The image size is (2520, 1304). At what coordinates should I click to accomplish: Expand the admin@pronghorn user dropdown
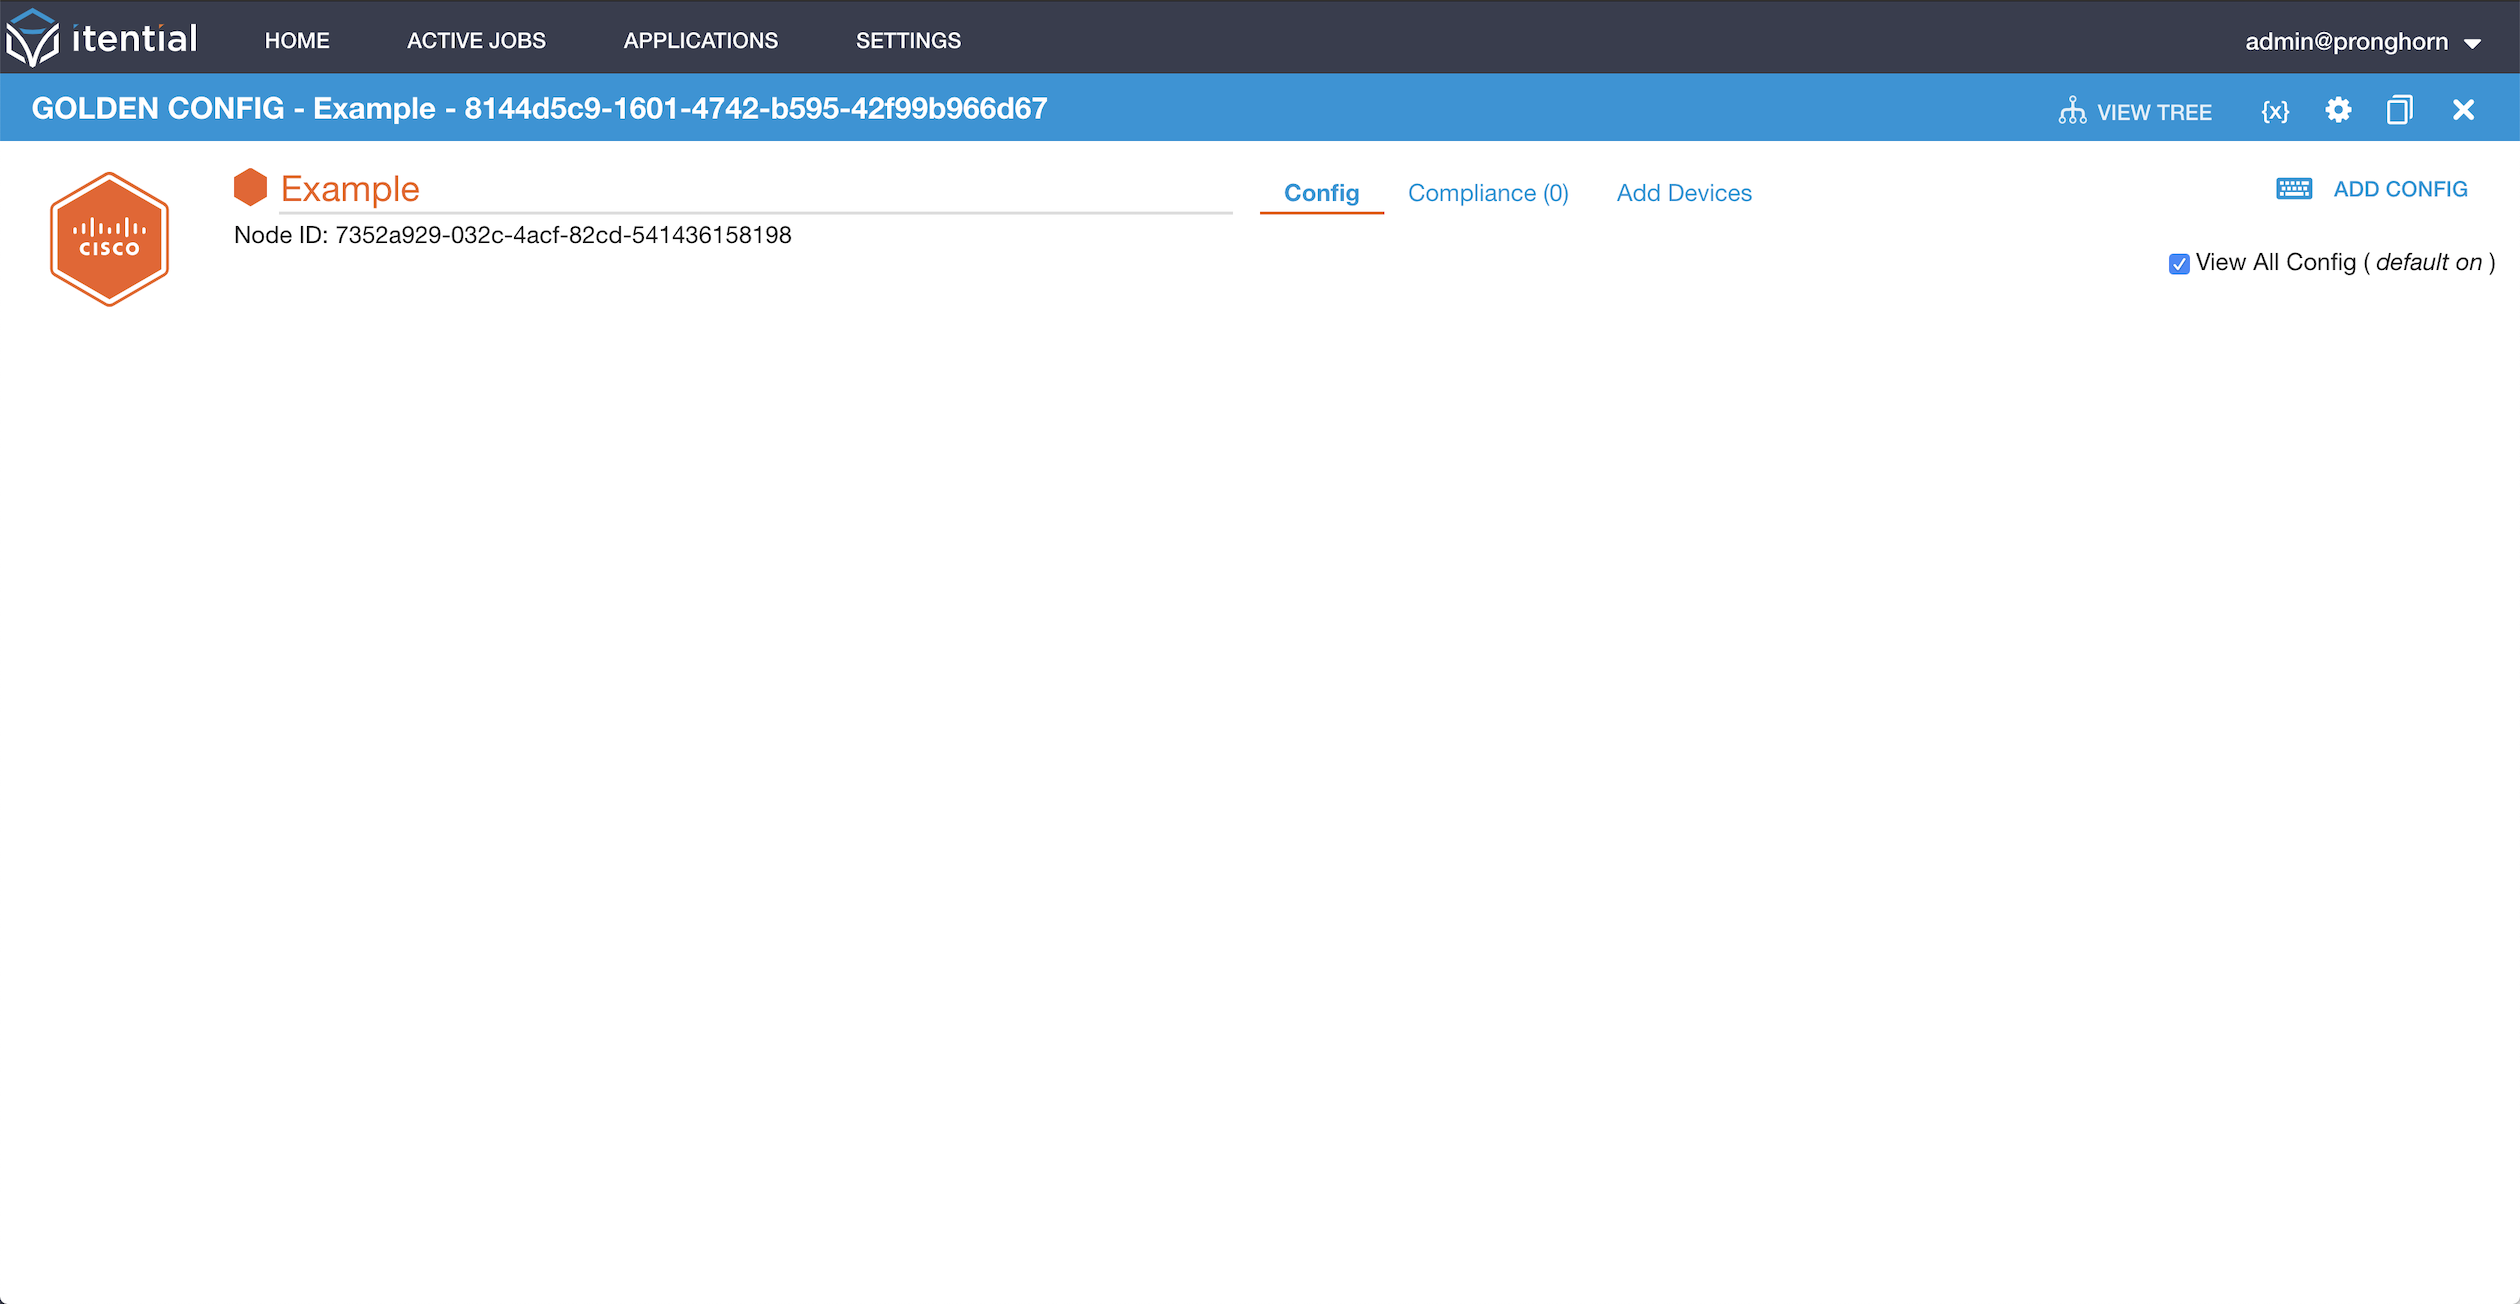(x=2363, y=42)
